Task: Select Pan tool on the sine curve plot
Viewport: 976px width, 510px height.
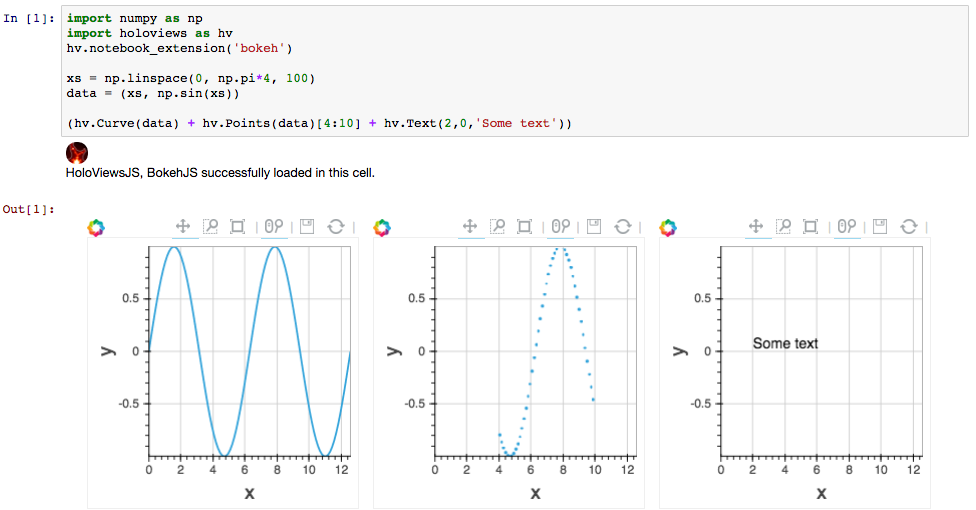Action: (x=184, y=227)
